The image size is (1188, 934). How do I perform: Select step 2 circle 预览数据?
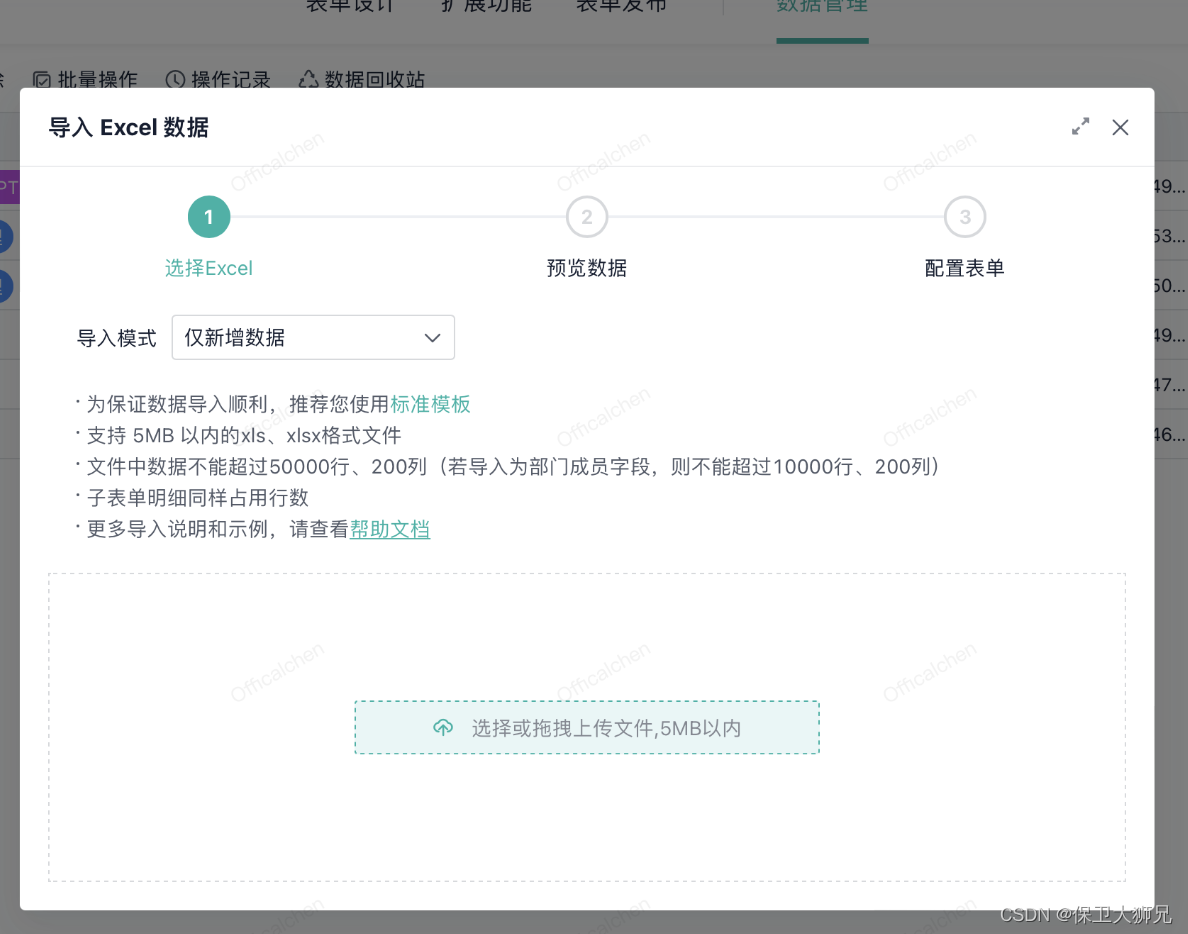pyautogui.click(x=586, y=217)
